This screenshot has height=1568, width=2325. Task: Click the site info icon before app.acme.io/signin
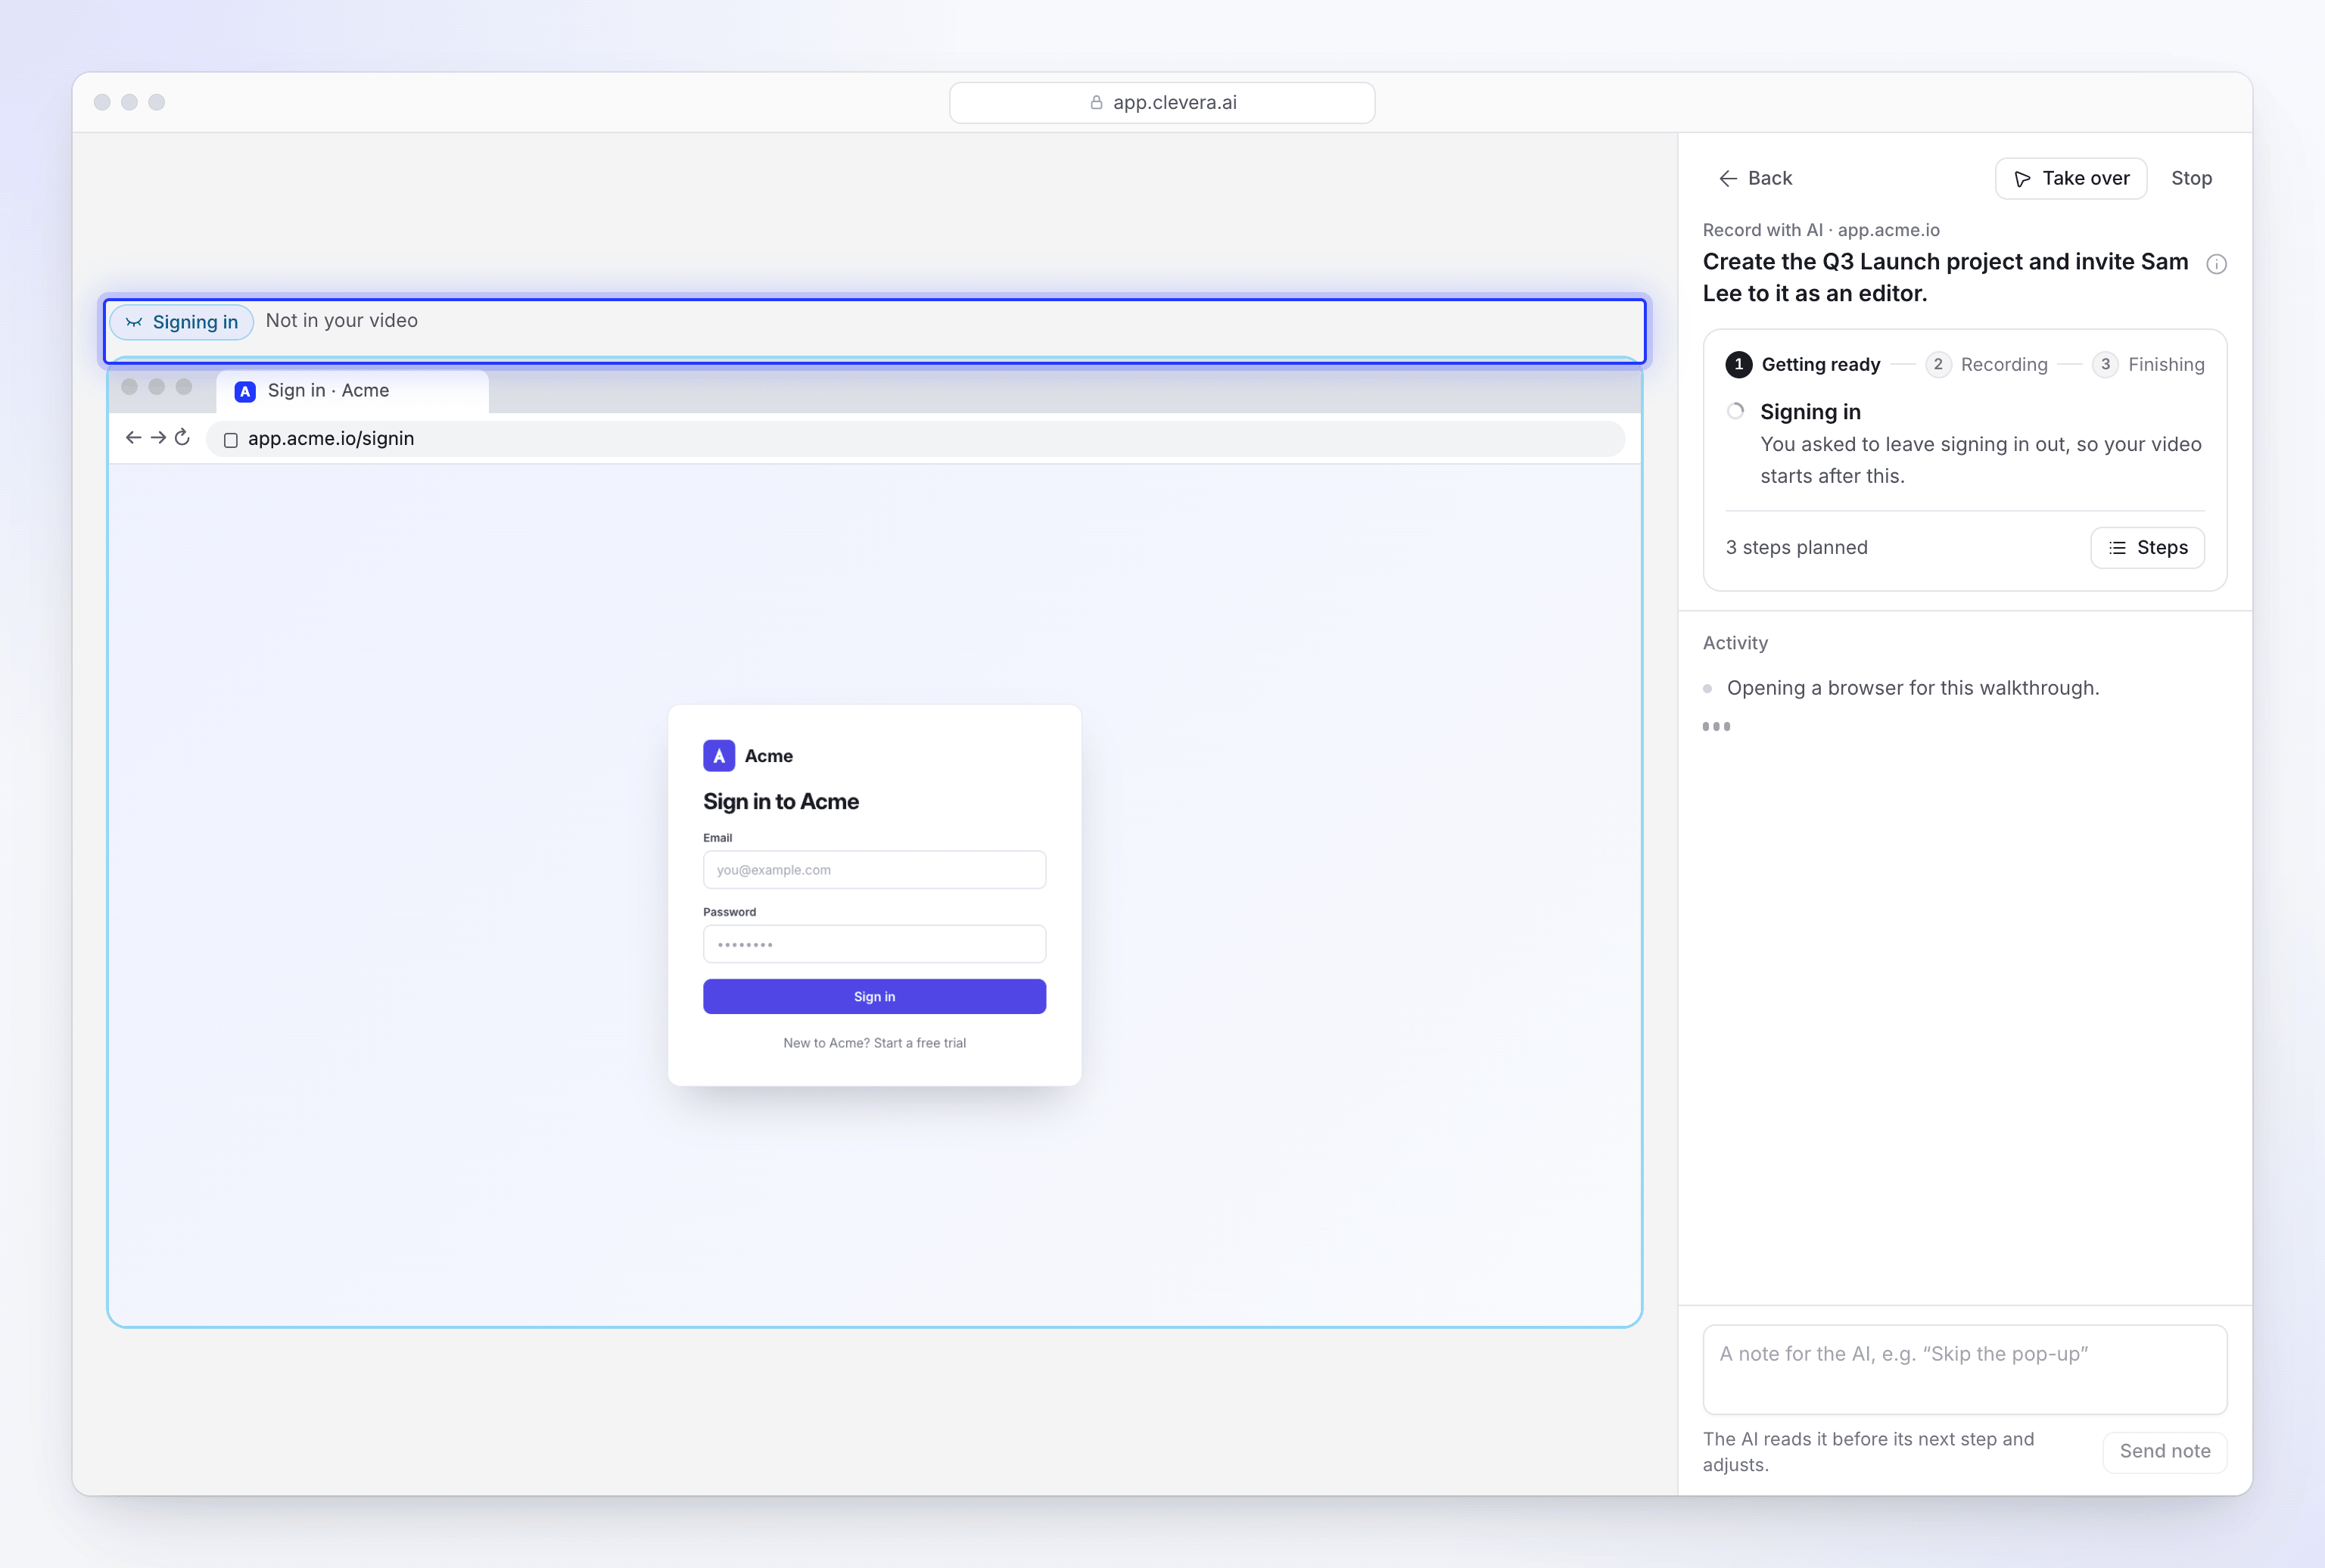pos(231,440)
